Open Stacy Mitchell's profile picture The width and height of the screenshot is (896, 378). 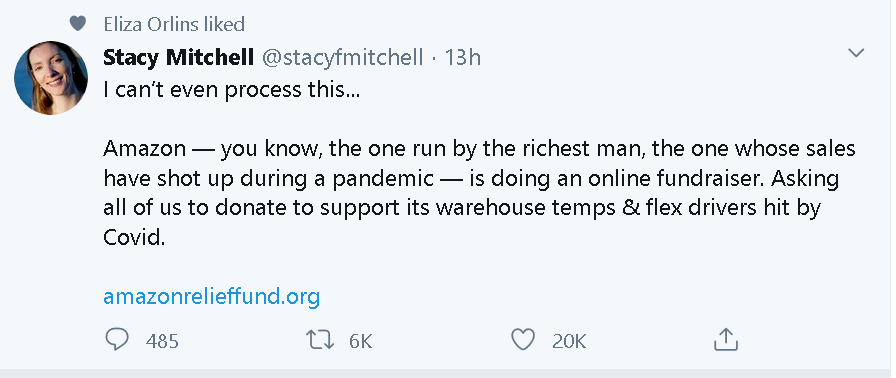click(51, 78)
